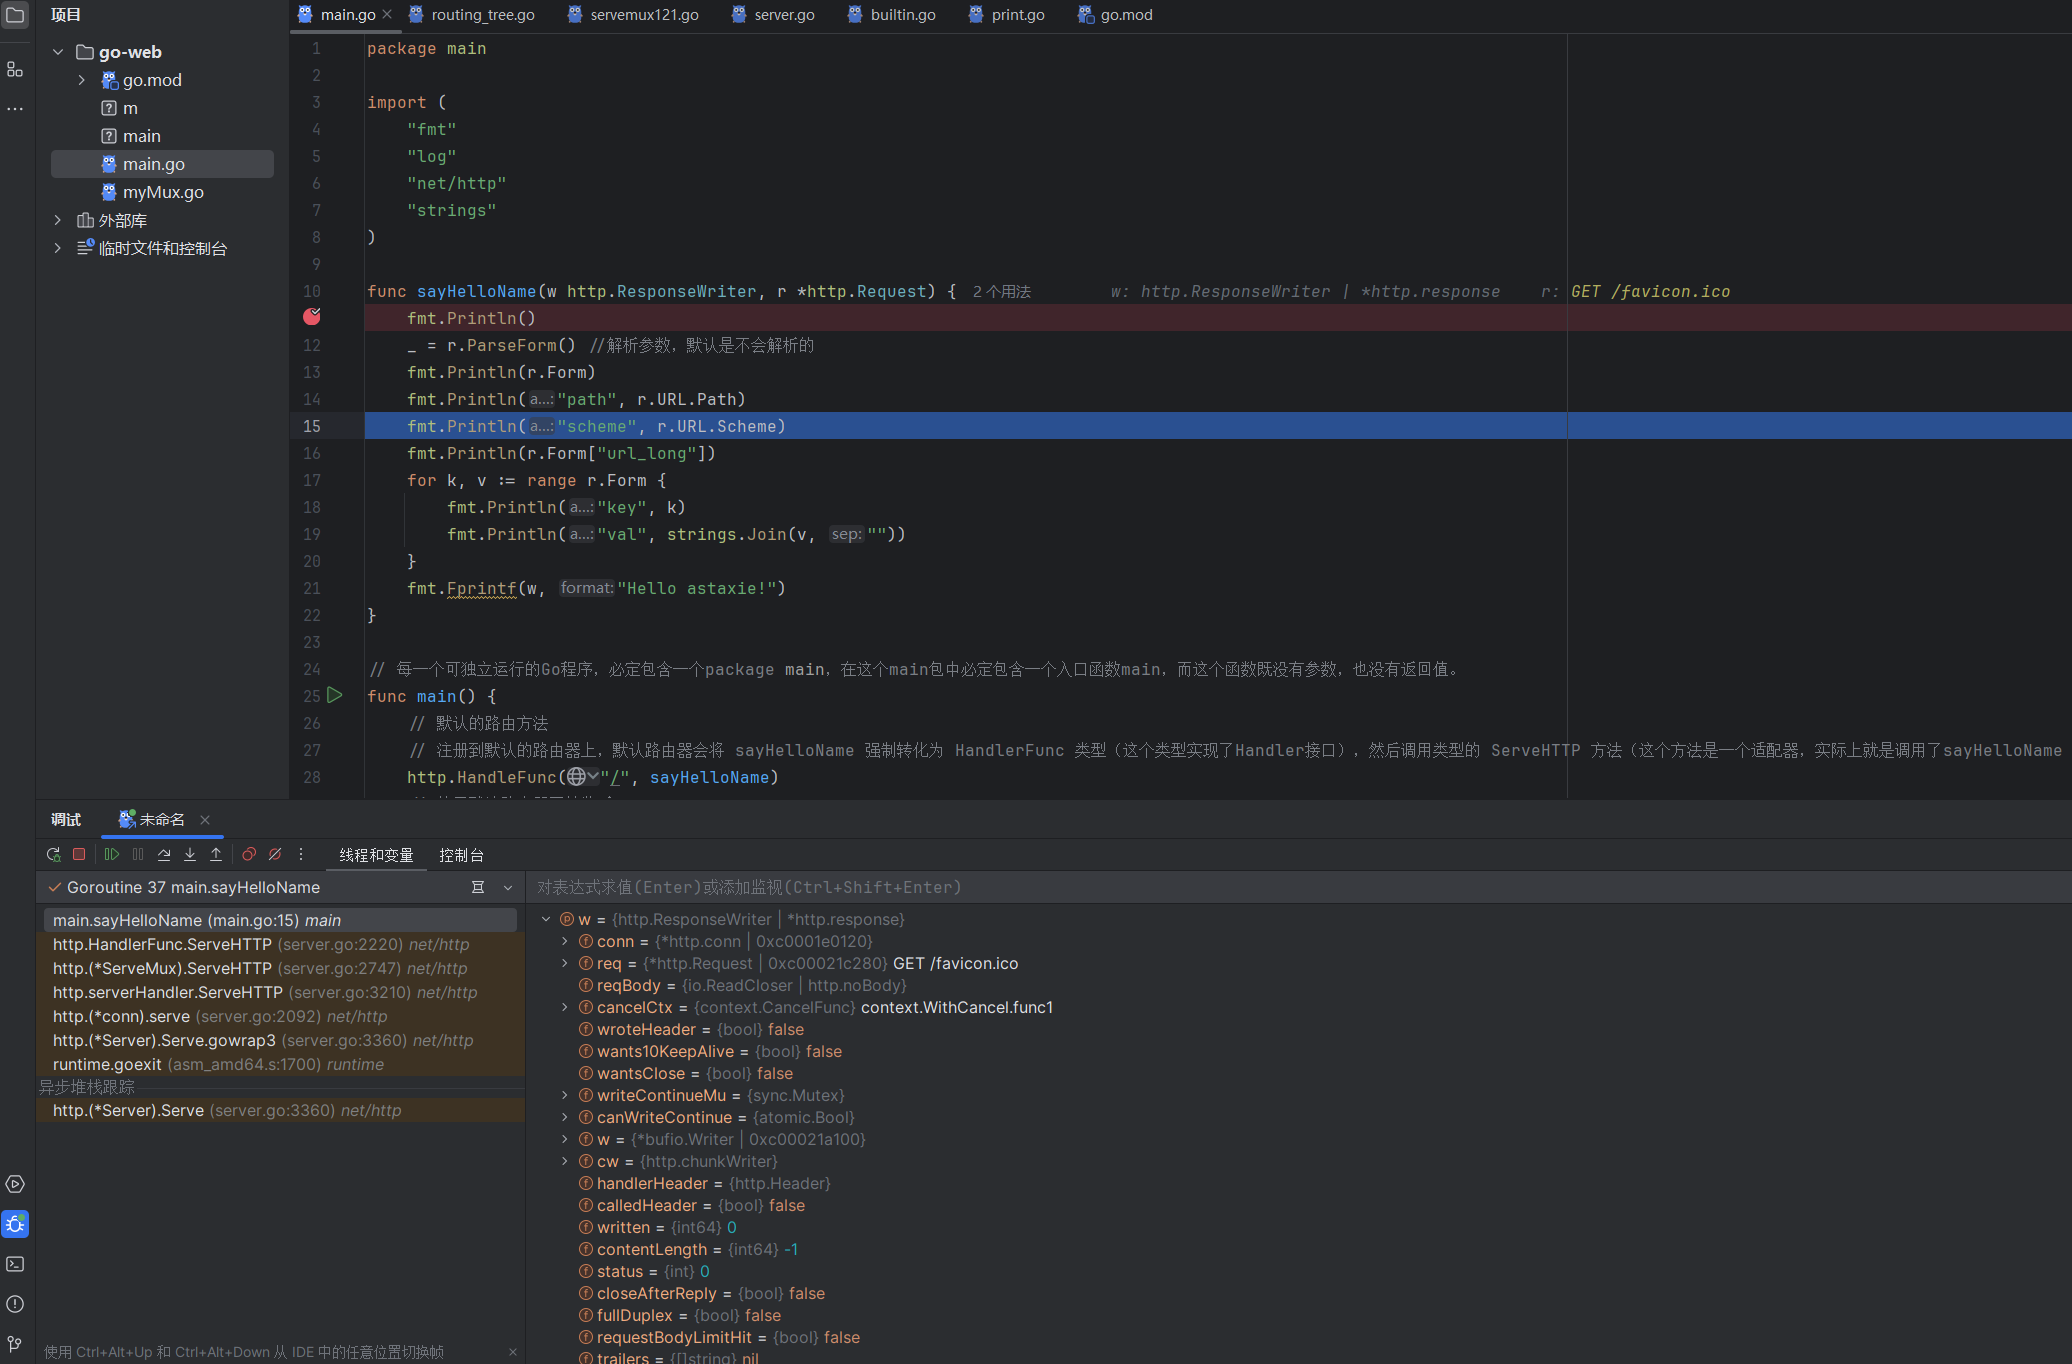The height and width of the screenshot is (1364, 2072).
Task: Switch to the 控制台 console tab
Action: tap(461, 855)
